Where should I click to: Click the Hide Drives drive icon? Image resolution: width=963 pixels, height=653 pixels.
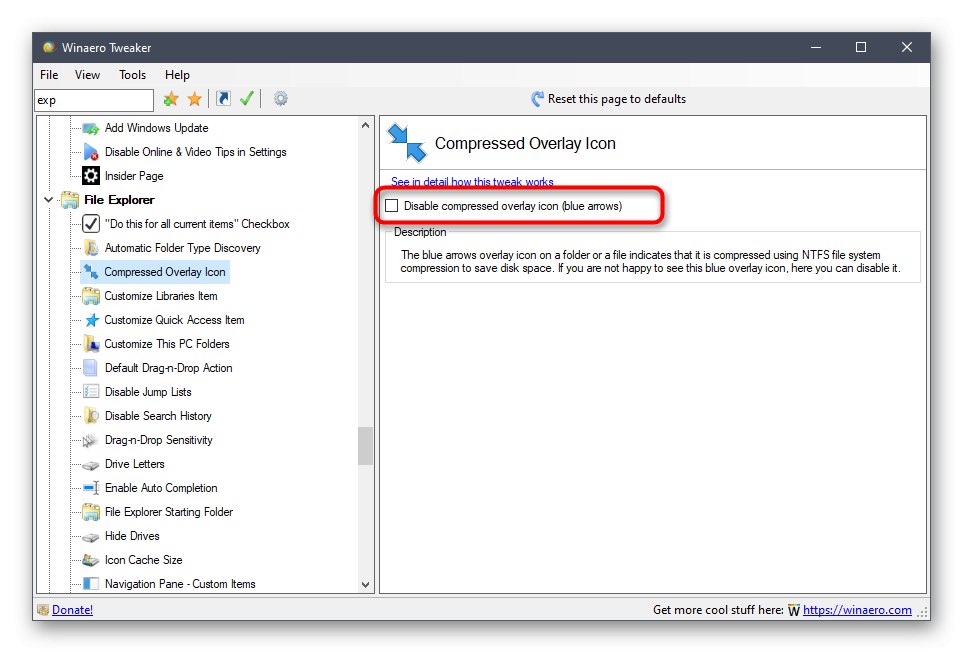click(x=91, y=537)
